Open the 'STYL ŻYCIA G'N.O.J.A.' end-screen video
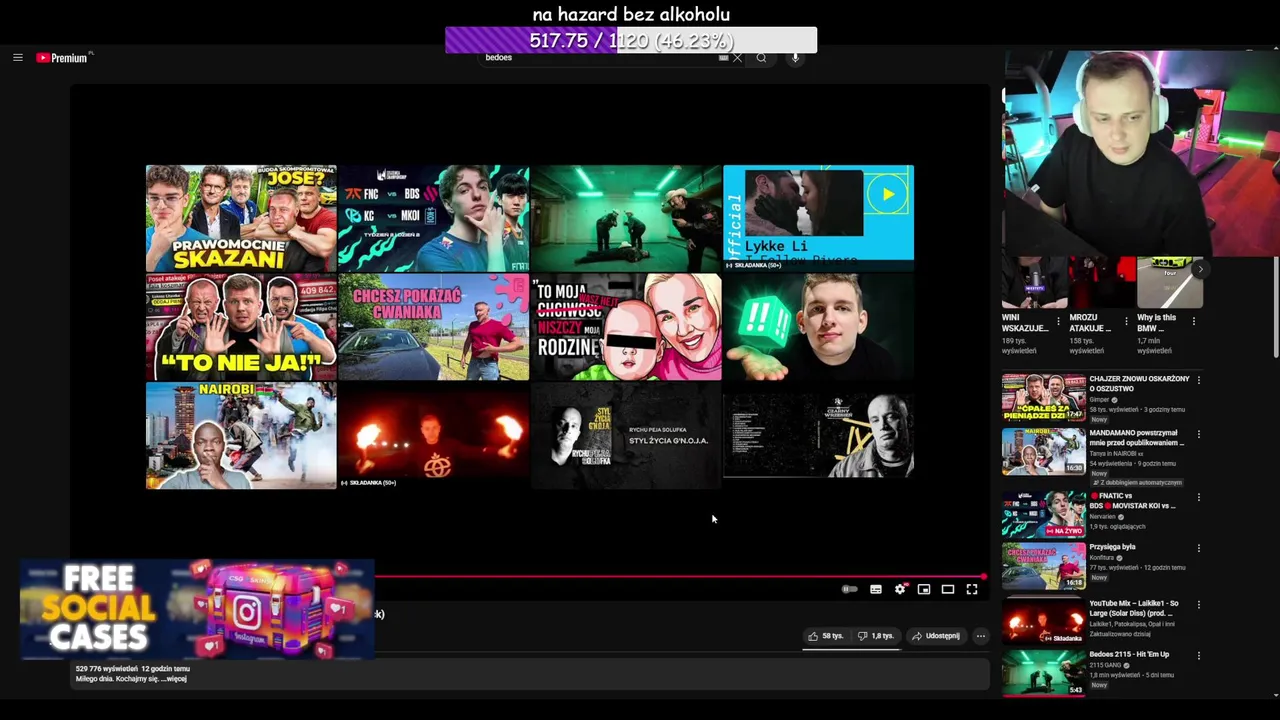This screenshot has height=720, width=1280. (626, 435)
